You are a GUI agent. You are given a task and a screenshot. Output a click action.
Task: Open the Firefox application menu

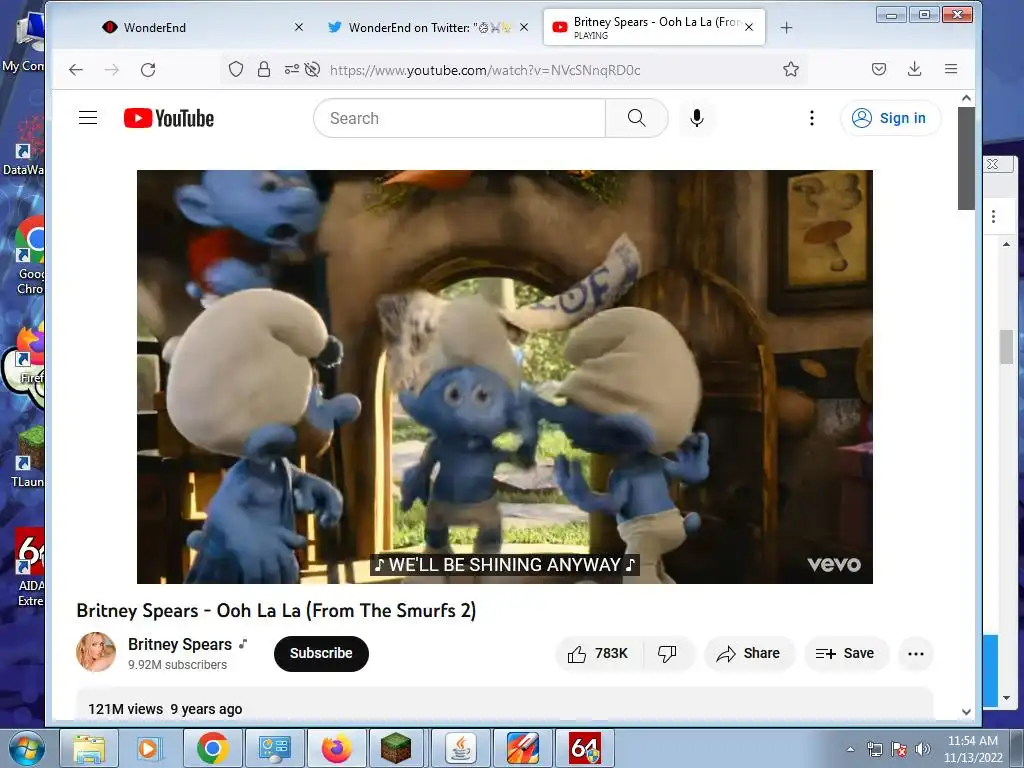point(951,69)
